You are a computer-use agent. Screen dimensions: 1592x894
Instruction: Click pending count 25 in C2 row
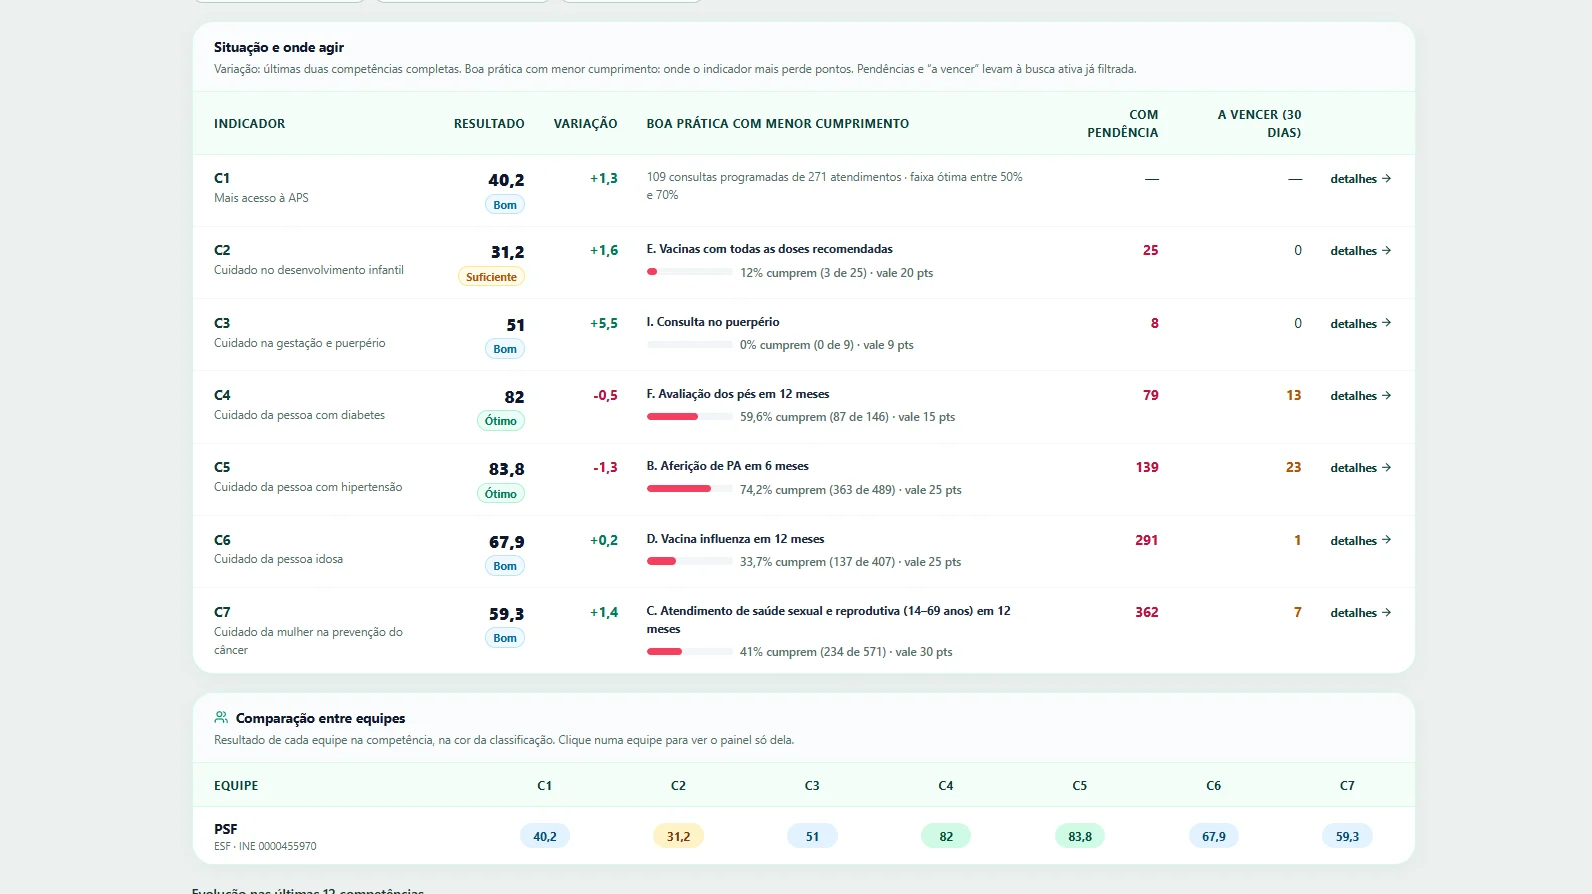pos(1150,250)
